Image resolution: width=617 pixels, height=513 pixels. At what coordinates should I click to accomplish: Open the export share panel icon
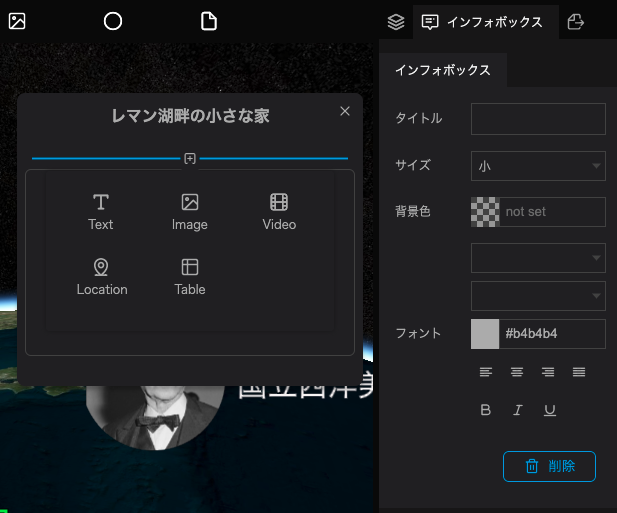576,22
